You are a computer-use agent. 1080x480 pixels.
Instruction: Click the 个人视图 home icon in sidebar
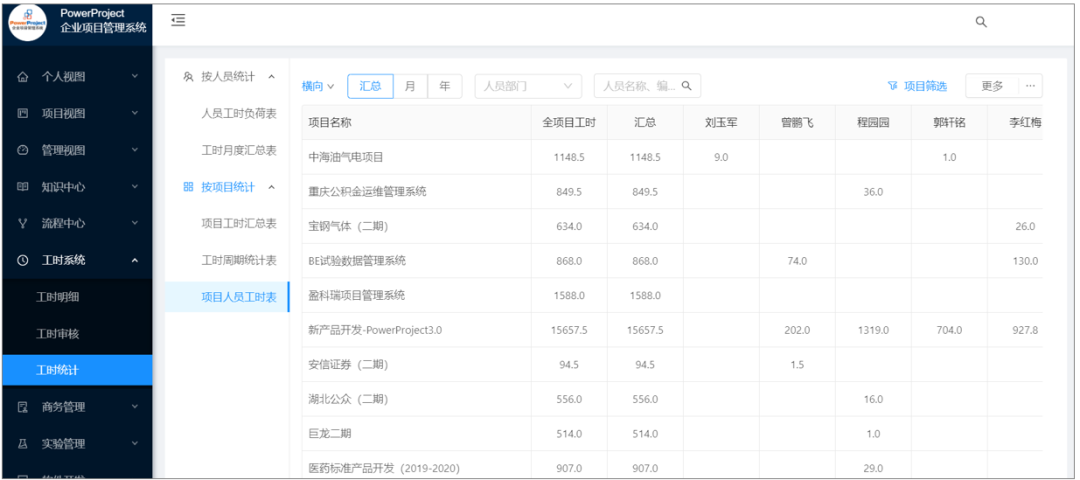[23, 77]
